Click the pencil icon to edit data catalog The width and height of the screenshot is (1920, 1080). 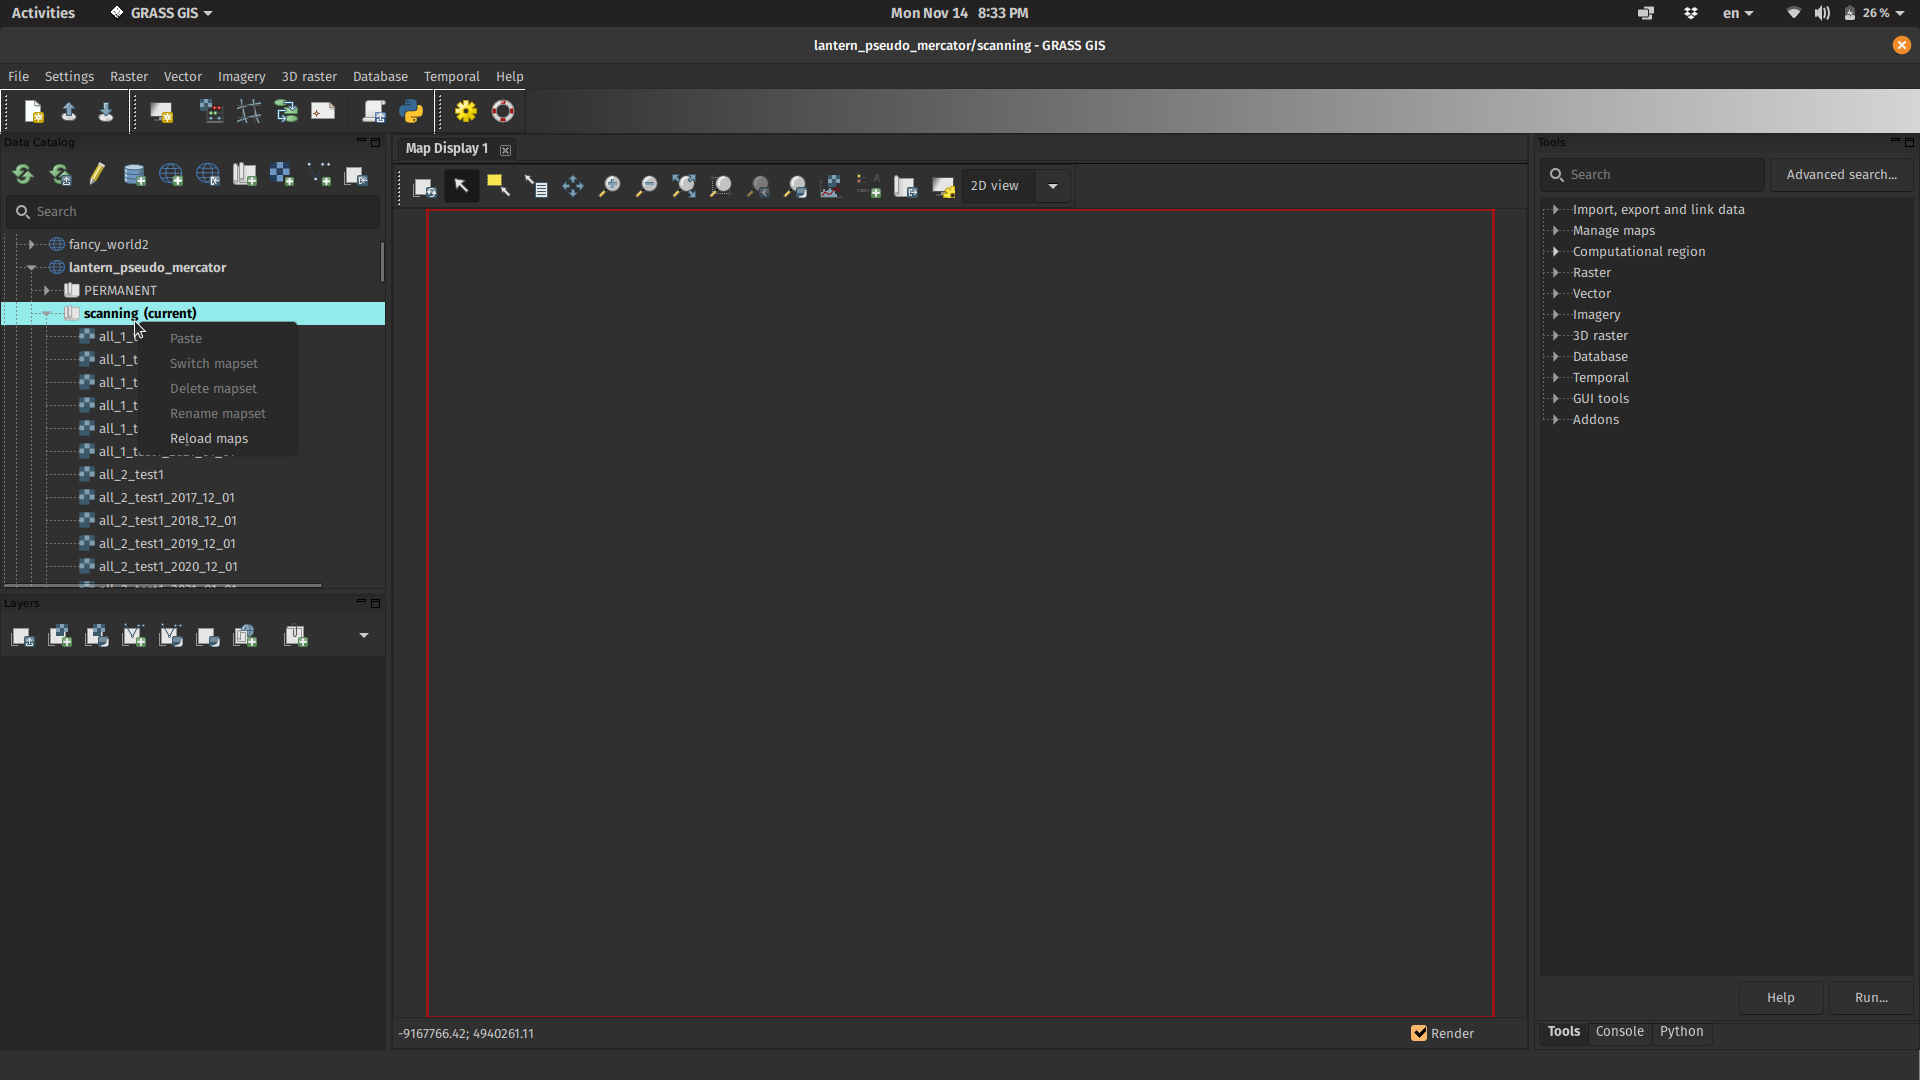[x=97, y=174]
